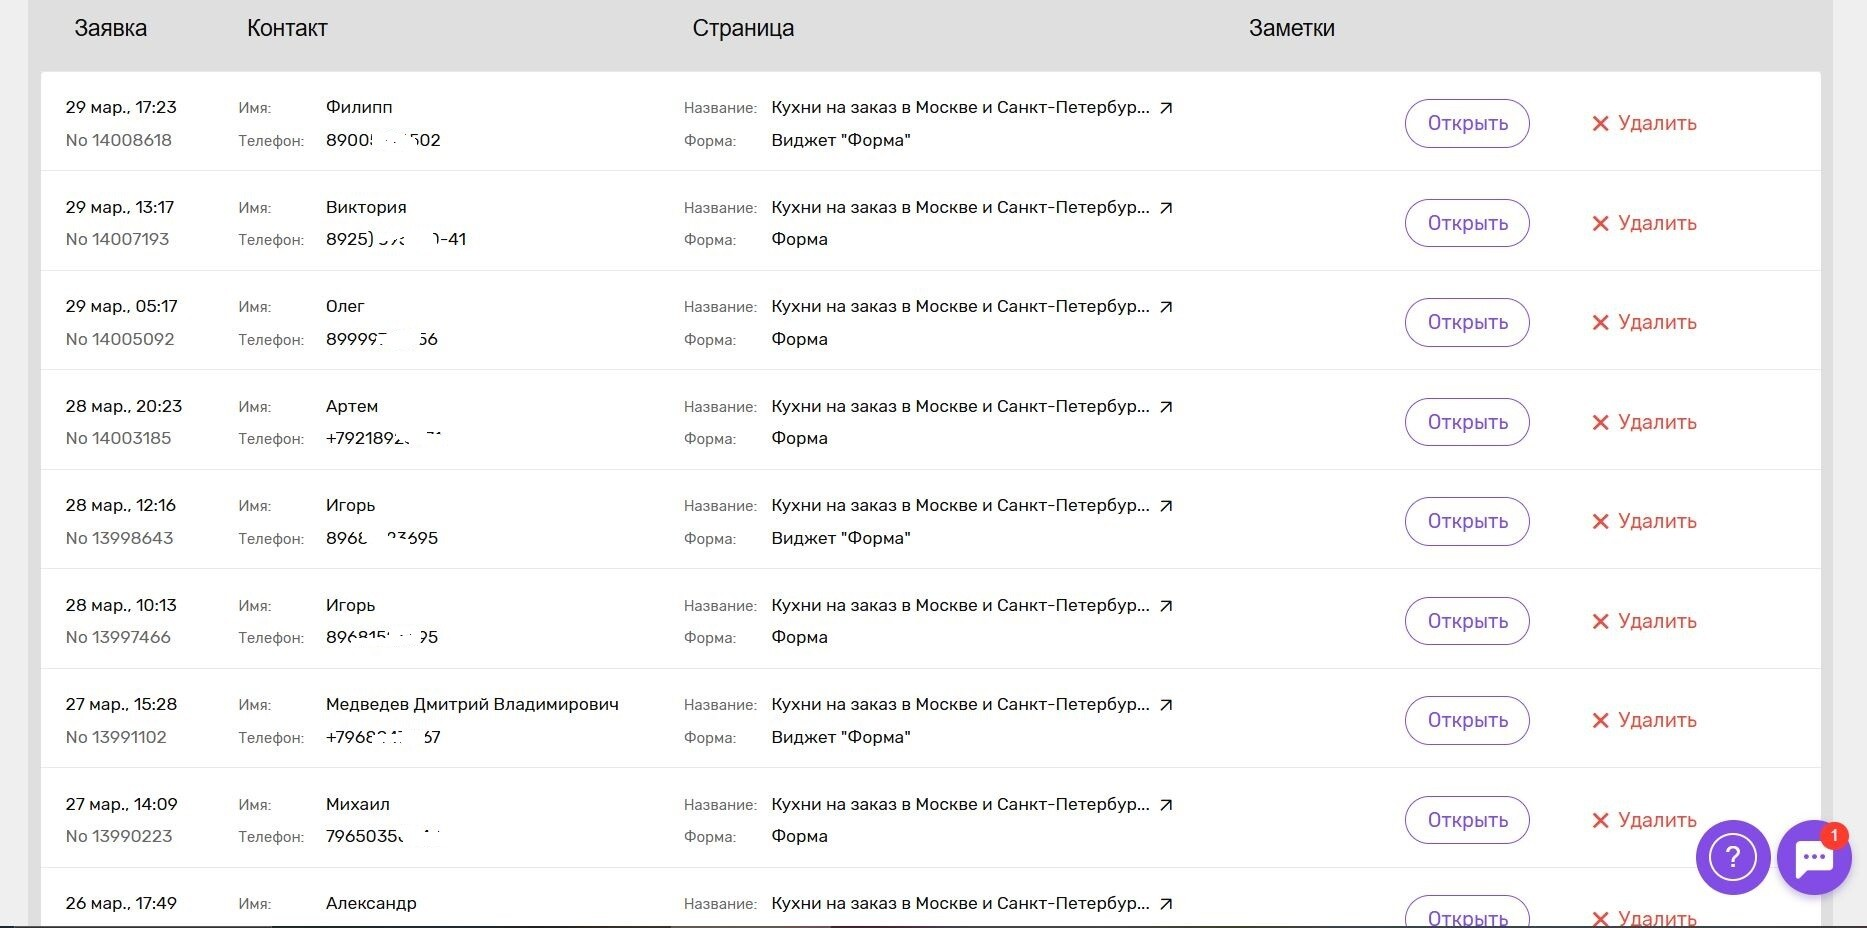Screen dimensions: 1867x928
Task: Open page arrow for Медведев Дмитрий's request
Action: coord(1166,705)
